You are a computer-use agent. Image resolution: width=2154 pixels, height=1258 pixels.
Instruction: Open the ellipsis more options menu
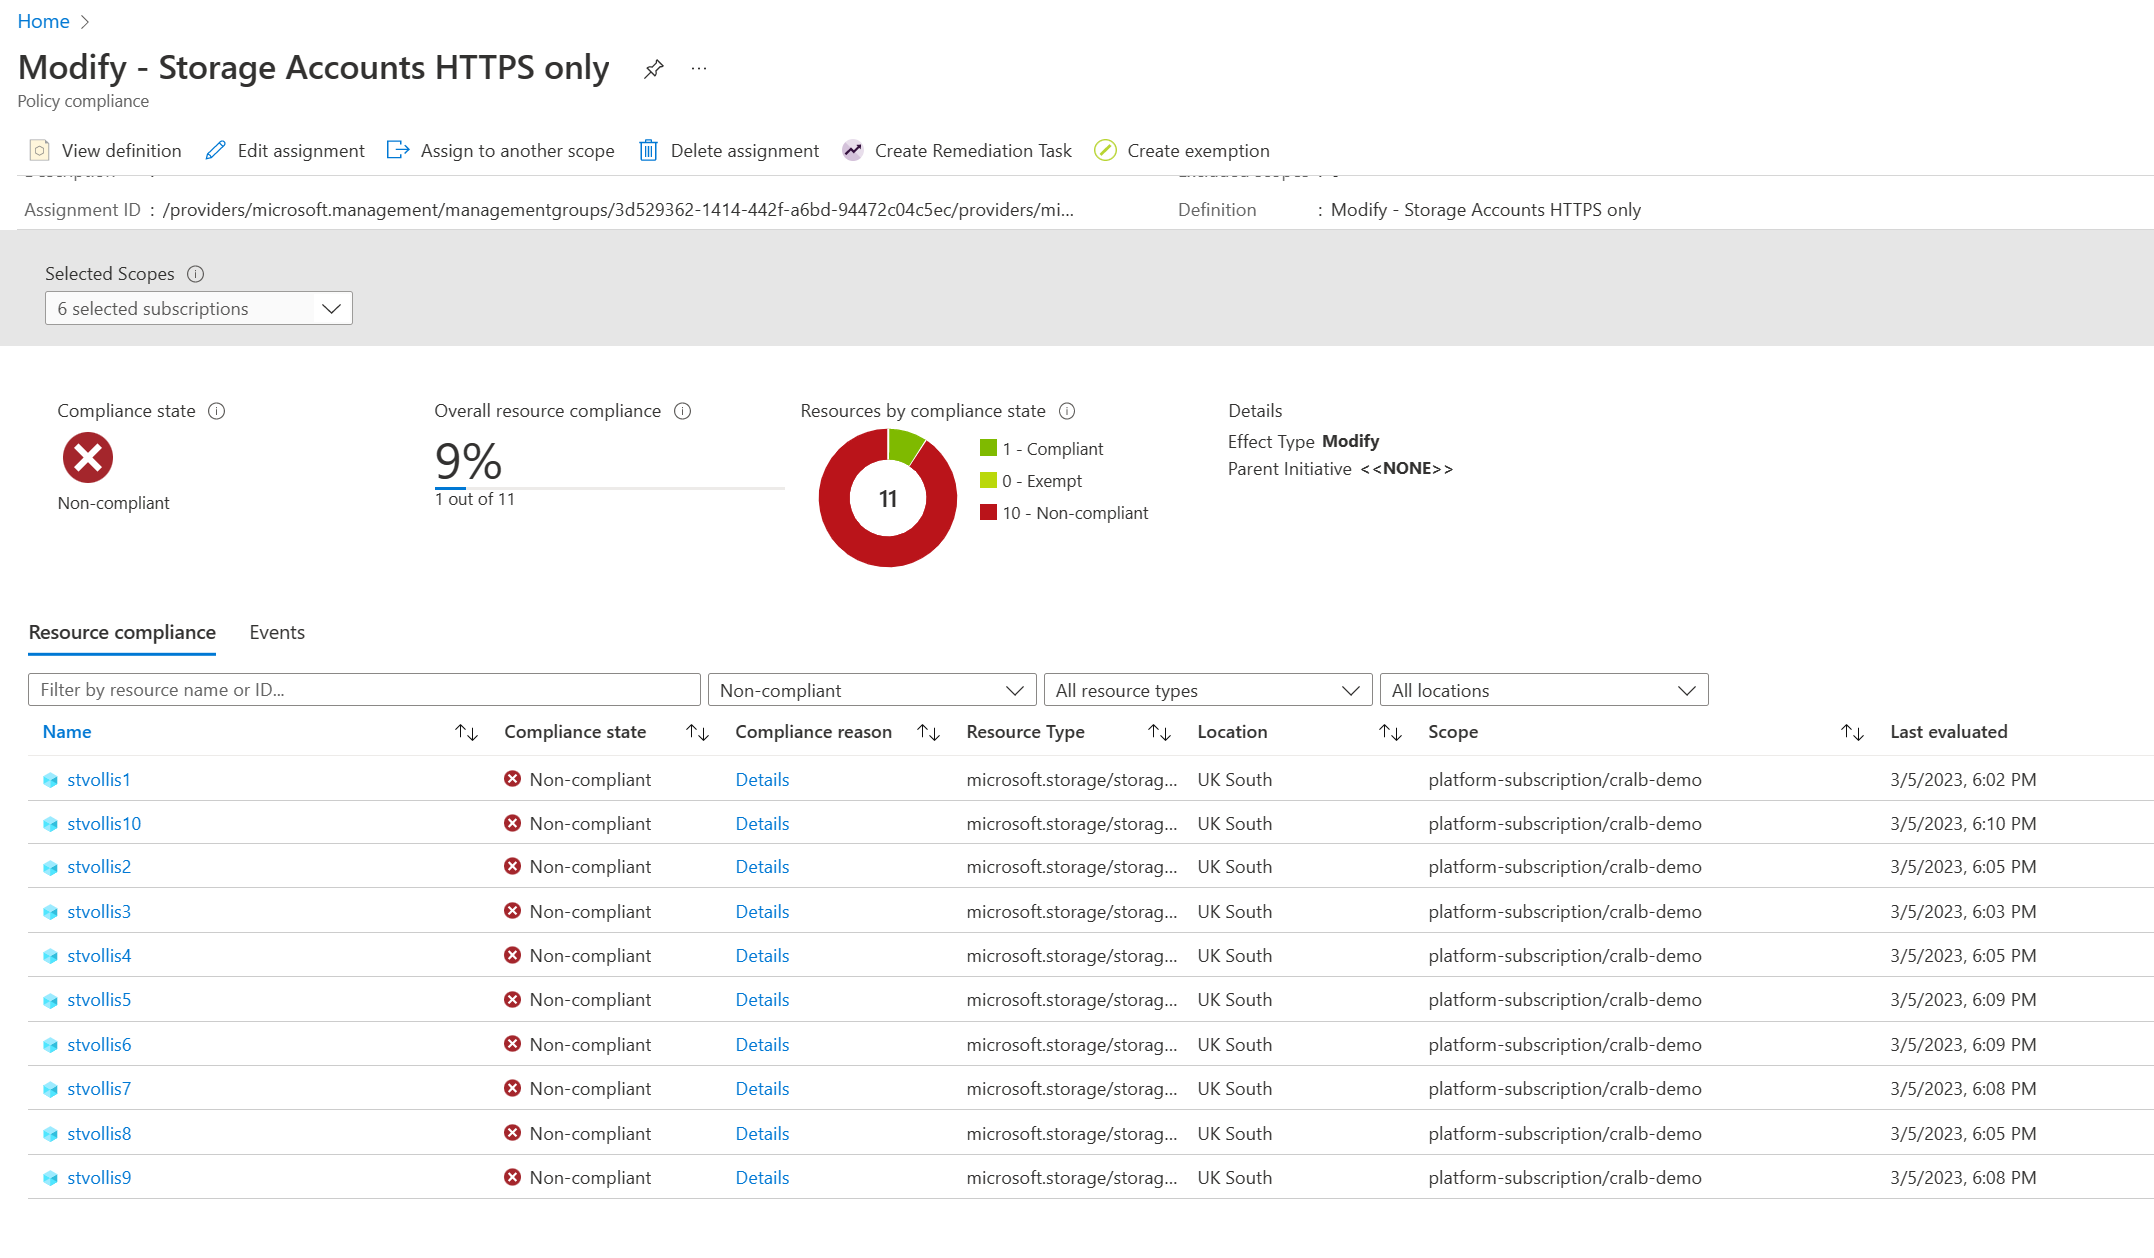click(699, 69)
